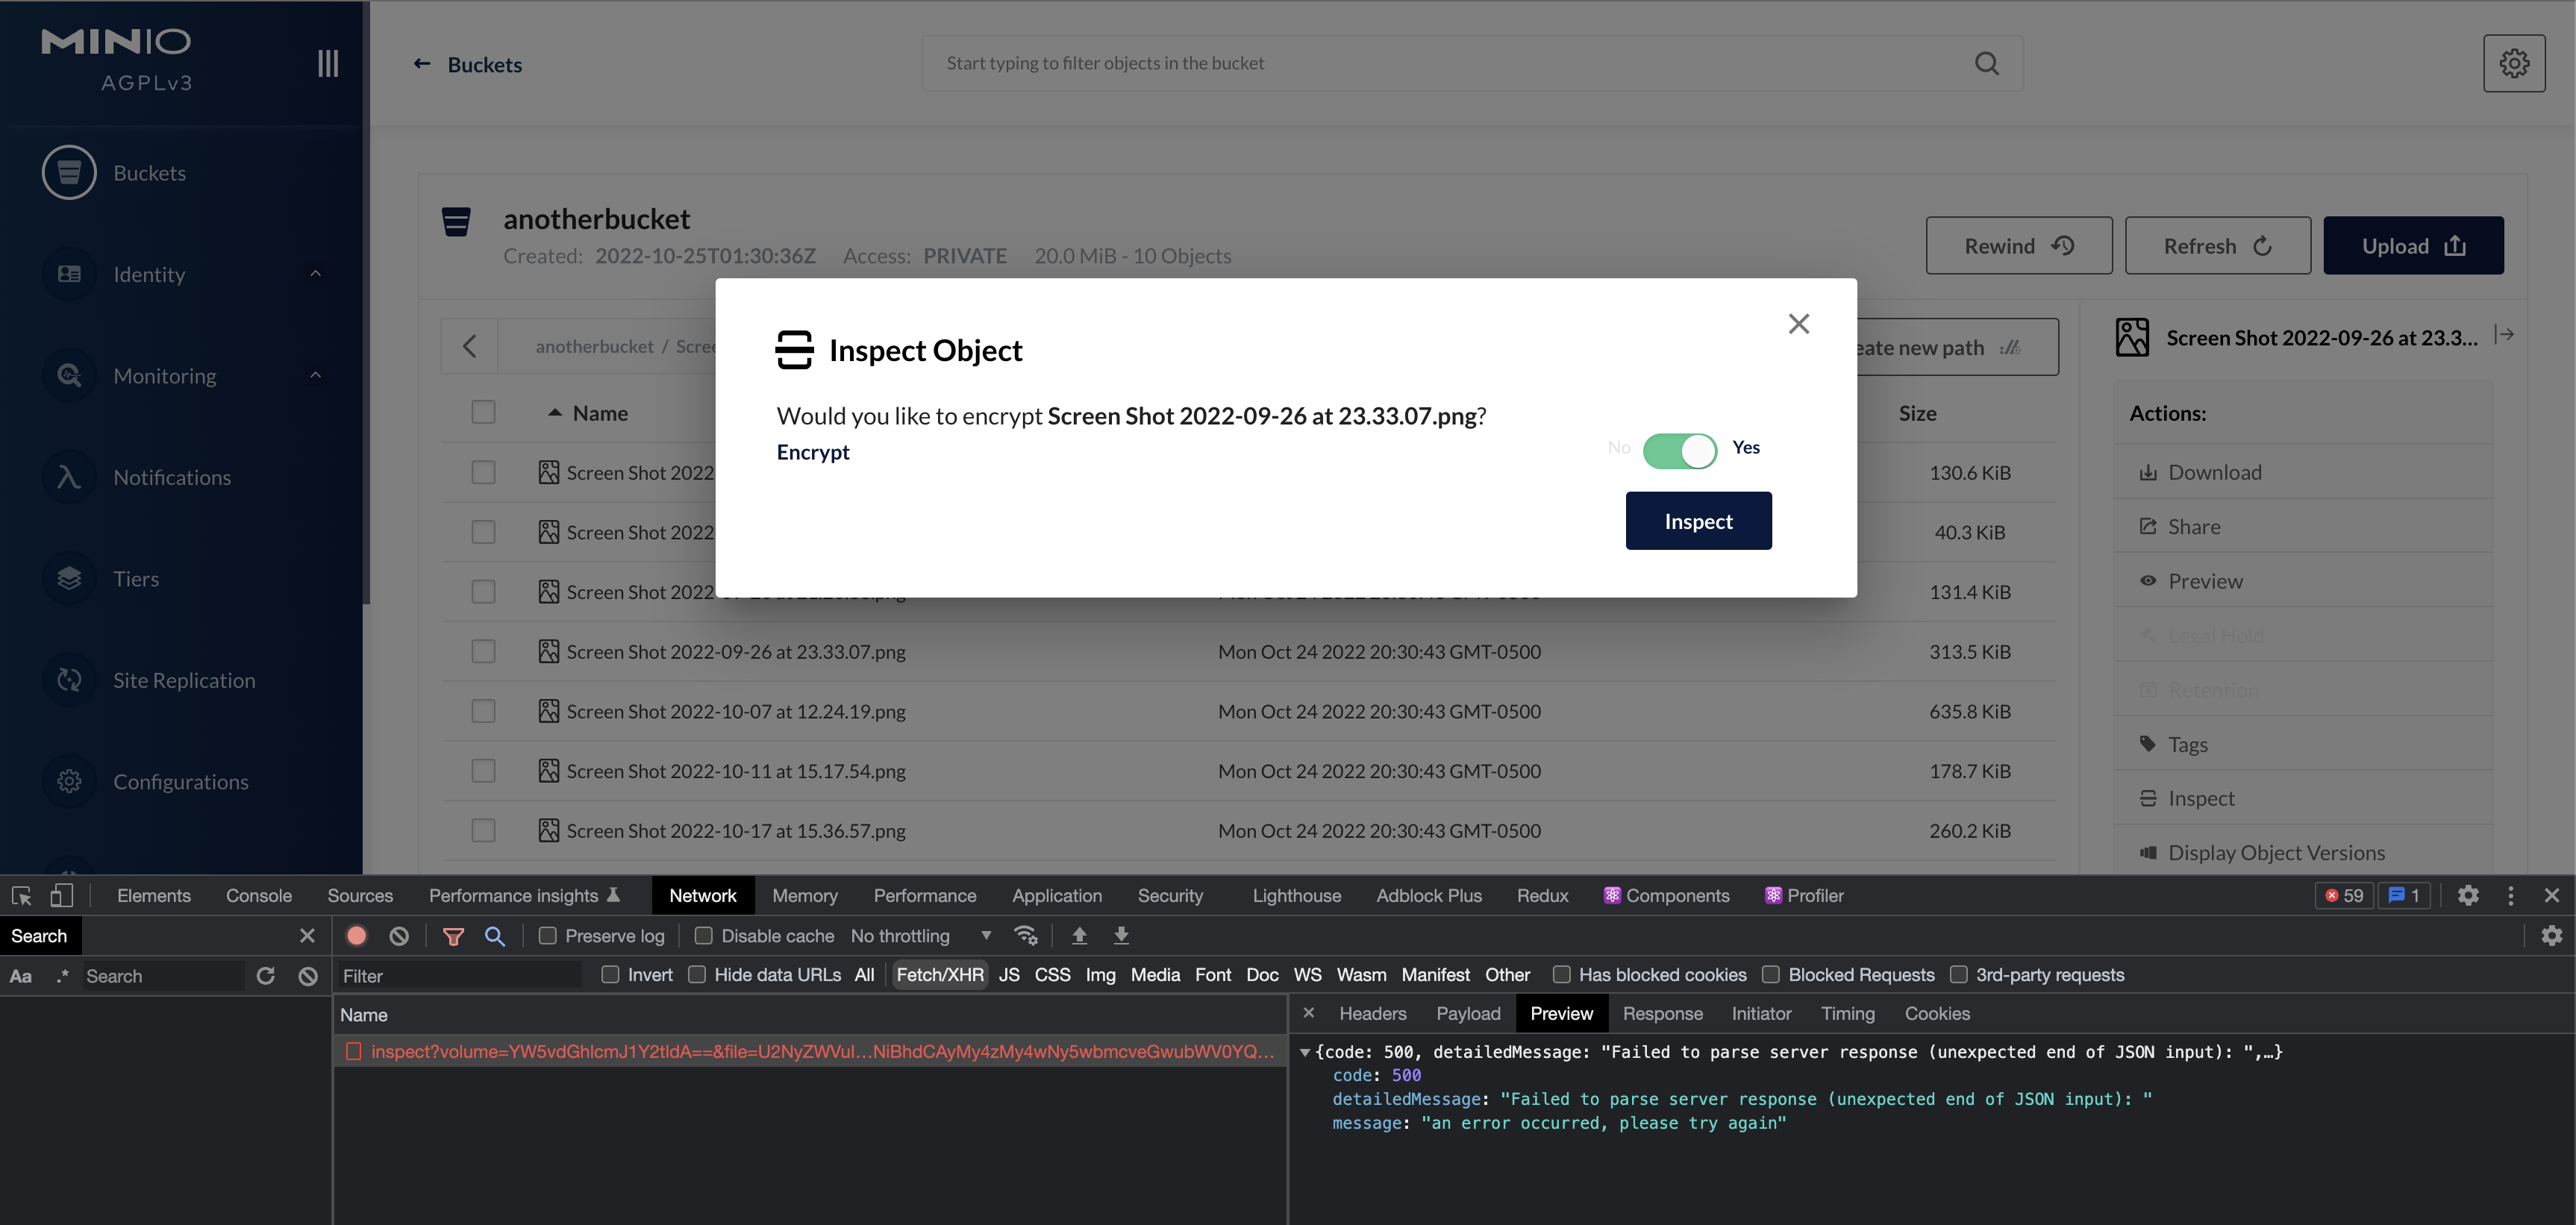Image resolution: width=2576 pixels, height=1225 pixels.
Task: Click the bucket settings gear icon
Action: pyautogui.click(x=2513, y=63)
